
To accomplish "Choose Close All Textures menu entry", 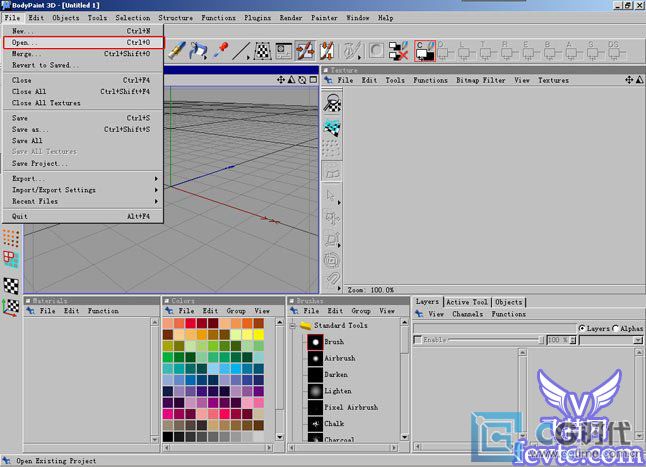I will click(82, 103).
